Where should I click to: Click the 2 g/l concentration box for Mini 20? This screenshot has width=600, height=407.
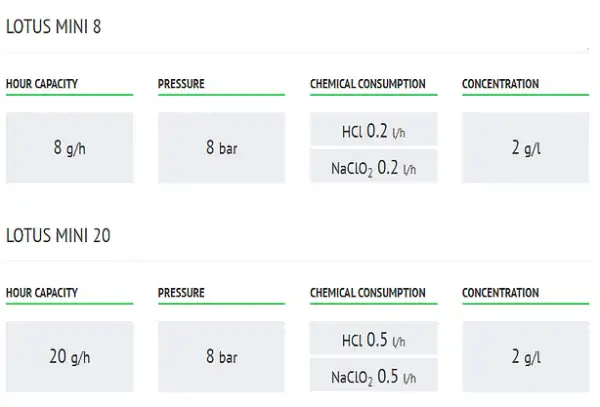pos(525,357)
